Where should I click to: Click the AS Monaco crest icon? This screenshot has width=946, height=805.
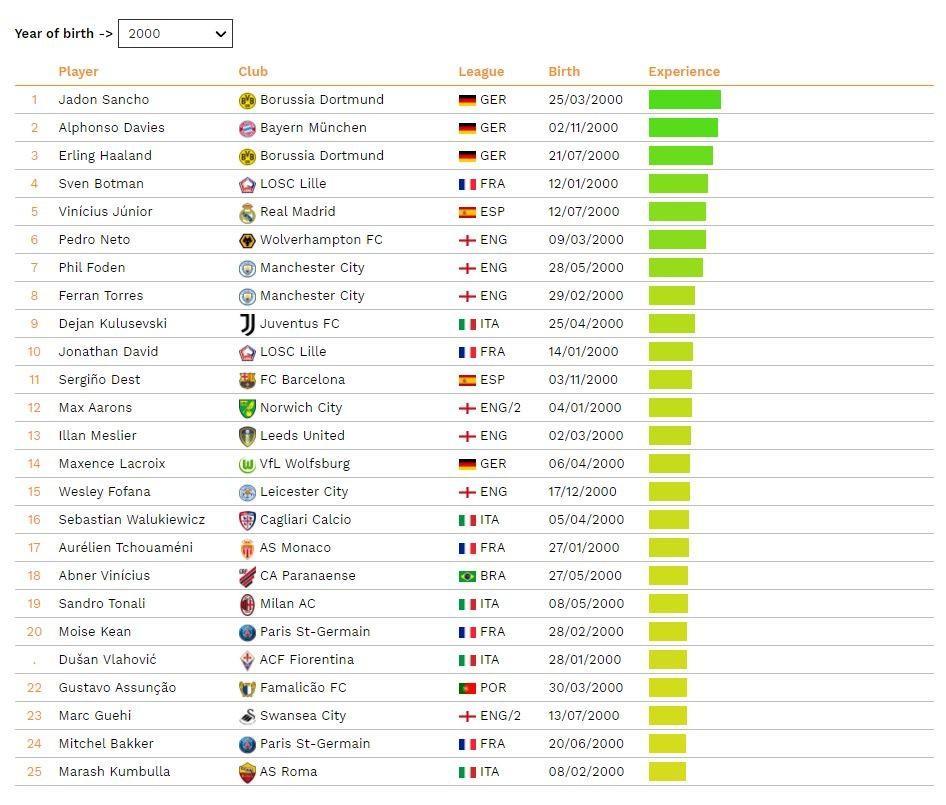[x=247, y=549]
